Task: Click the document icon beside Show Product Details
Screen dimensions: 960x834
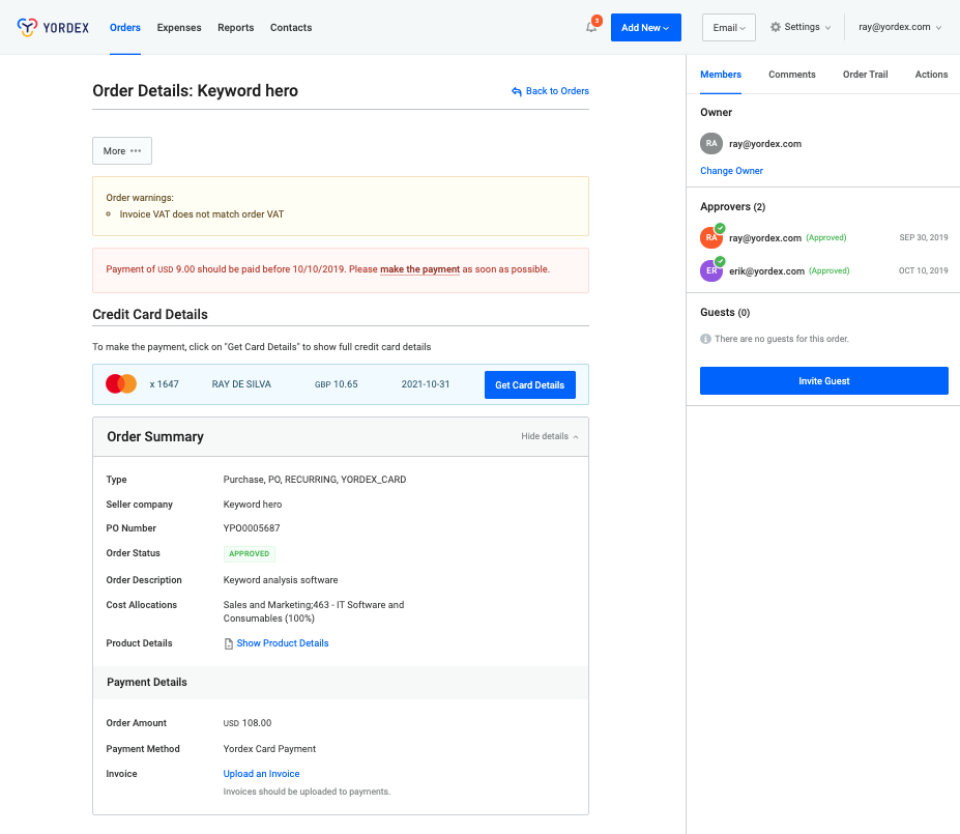Action: click(x=228, y=644)
